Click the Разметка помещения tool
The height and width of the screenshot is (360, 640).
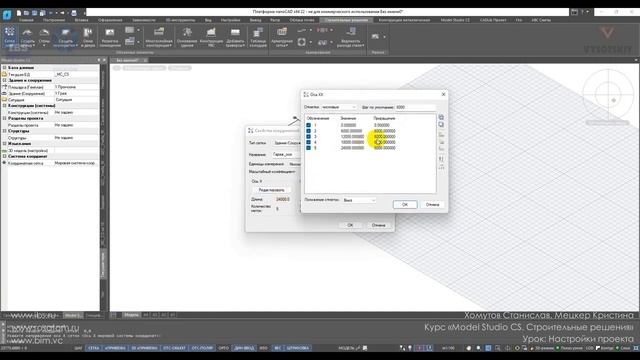tap(110, 38)
